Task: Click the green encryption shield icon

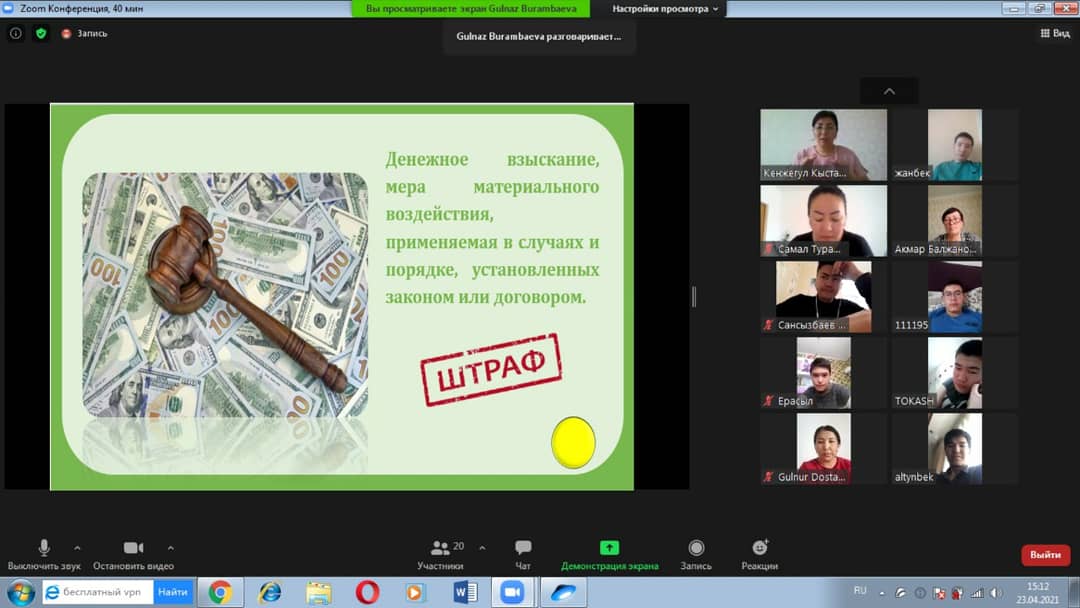Action: click(x=41, y=33)
